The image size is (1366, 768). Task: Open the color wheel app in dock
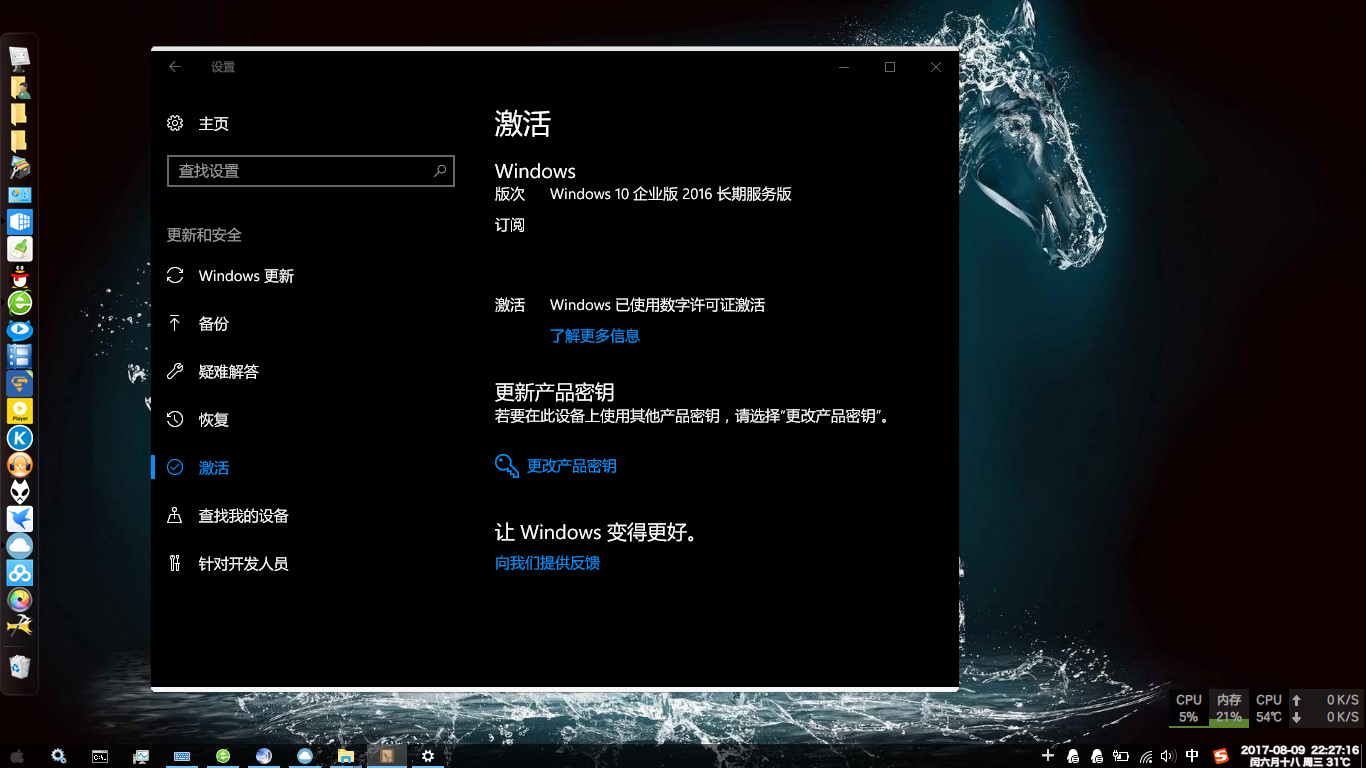pos(20,600)
